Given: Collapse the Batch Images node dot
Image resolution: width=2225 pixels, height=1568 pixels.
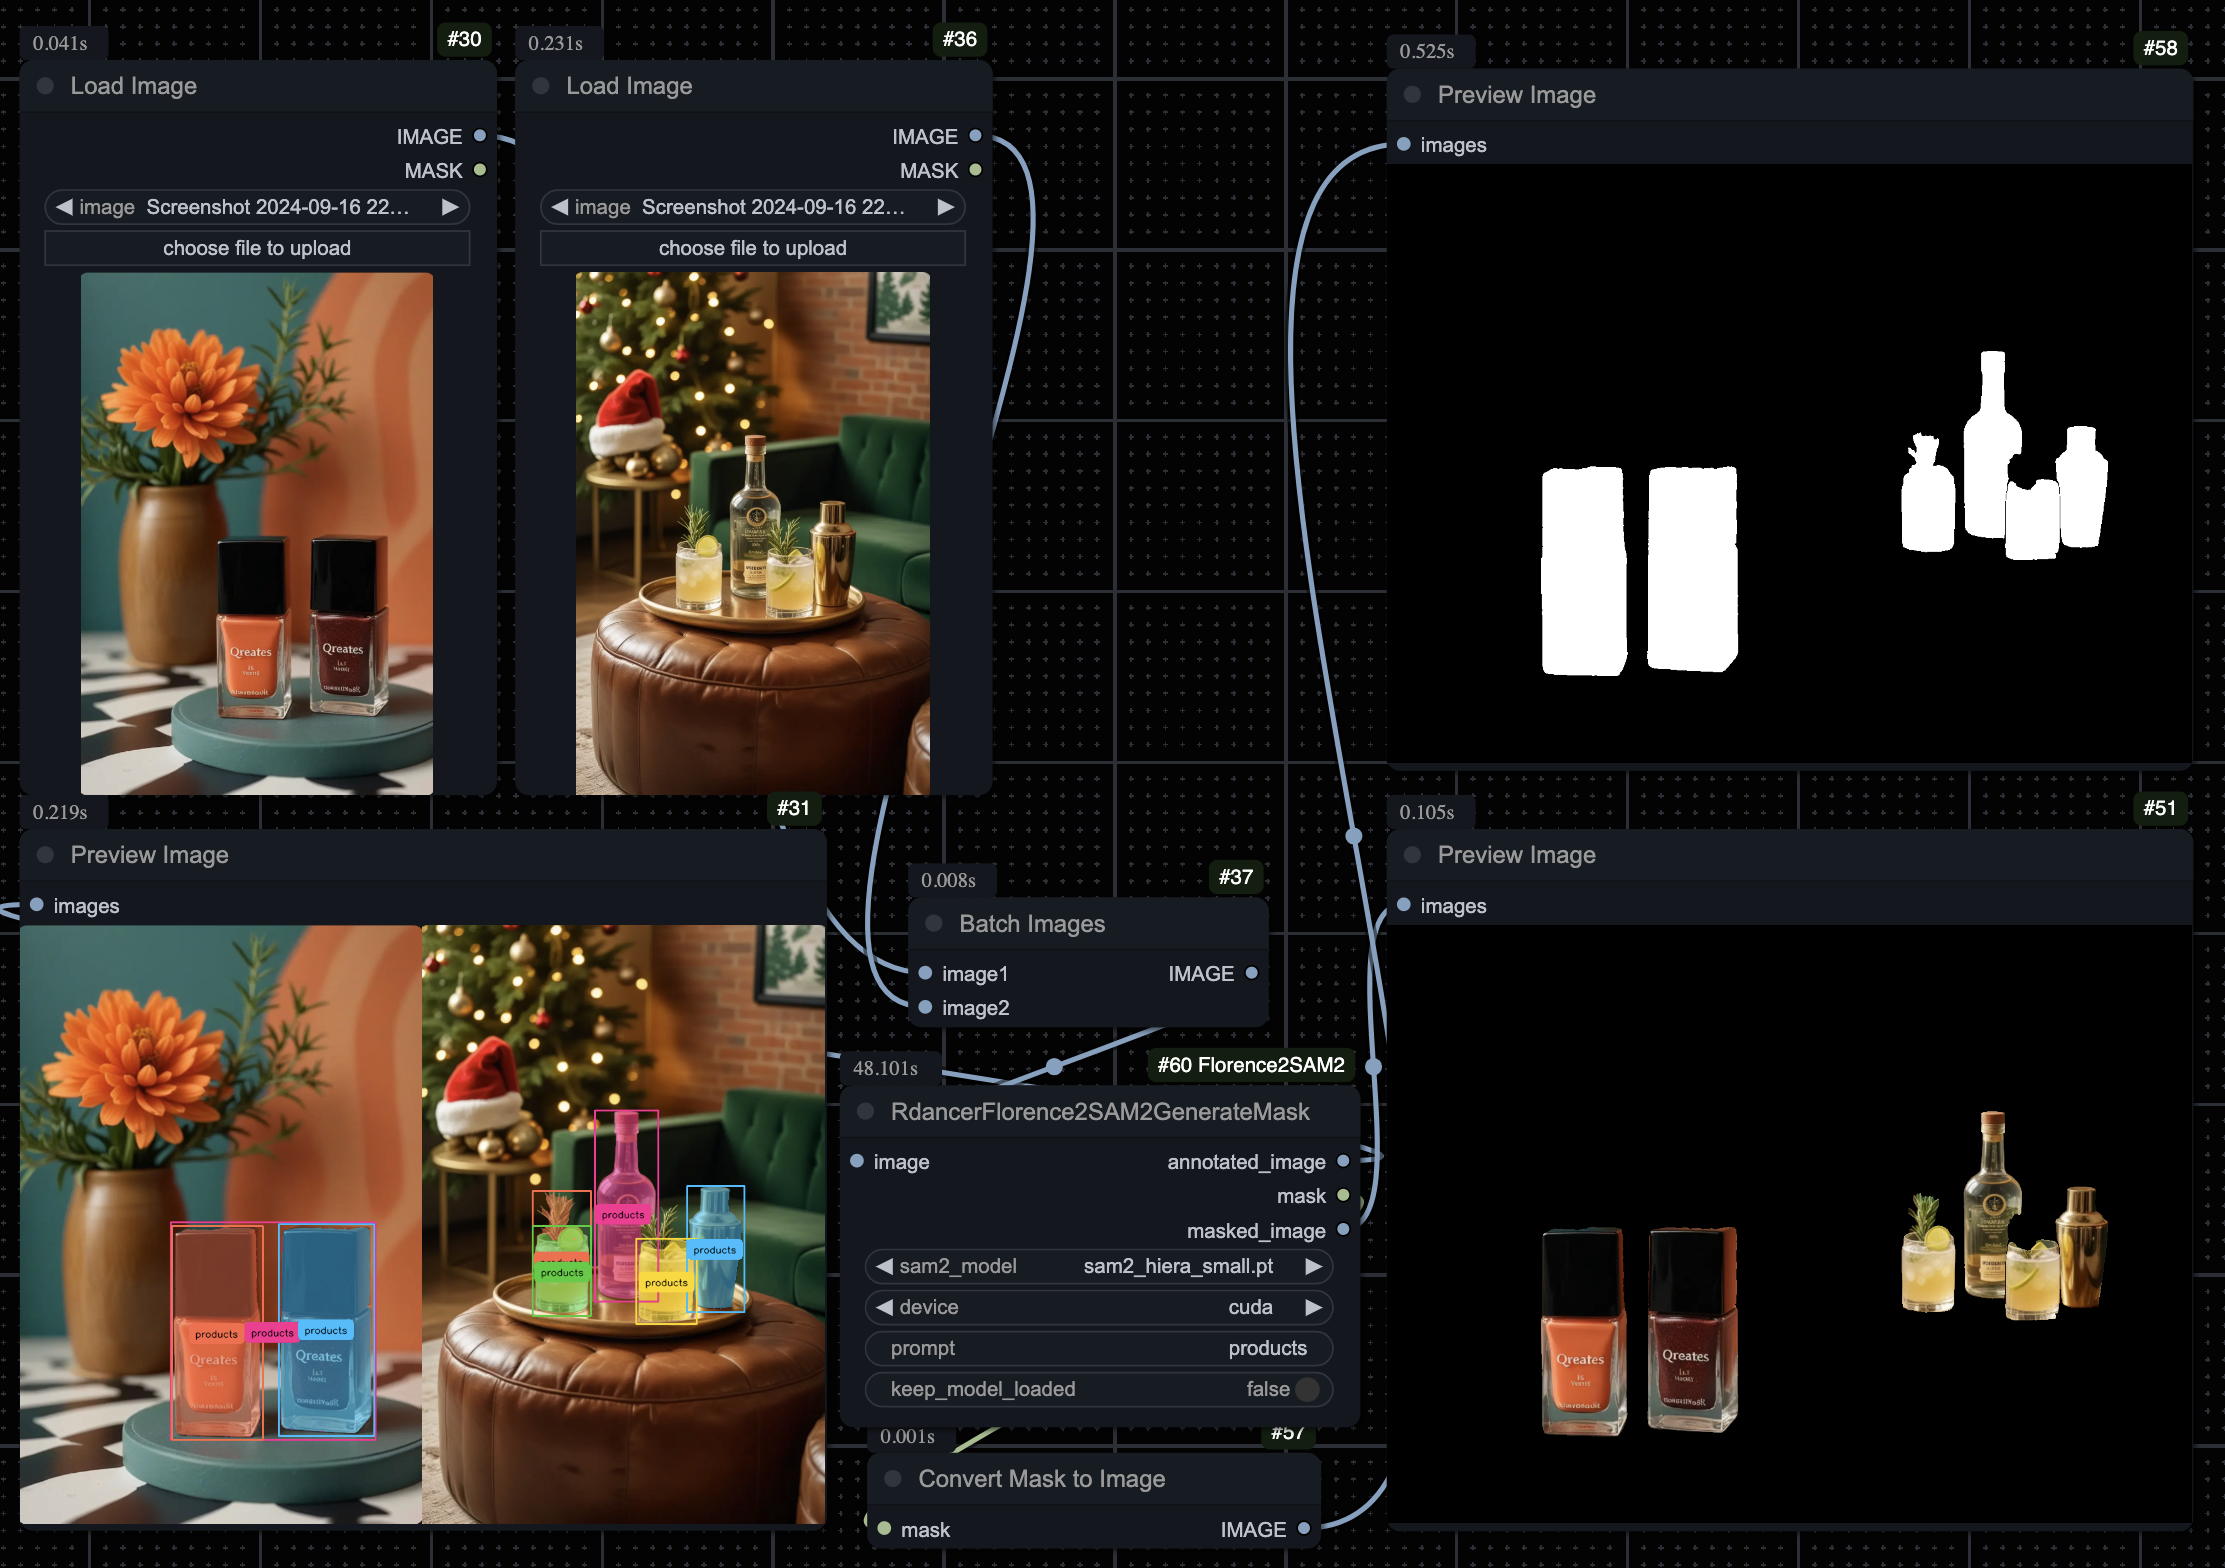Looking at the screenshot, I should (x=934, y=924).
